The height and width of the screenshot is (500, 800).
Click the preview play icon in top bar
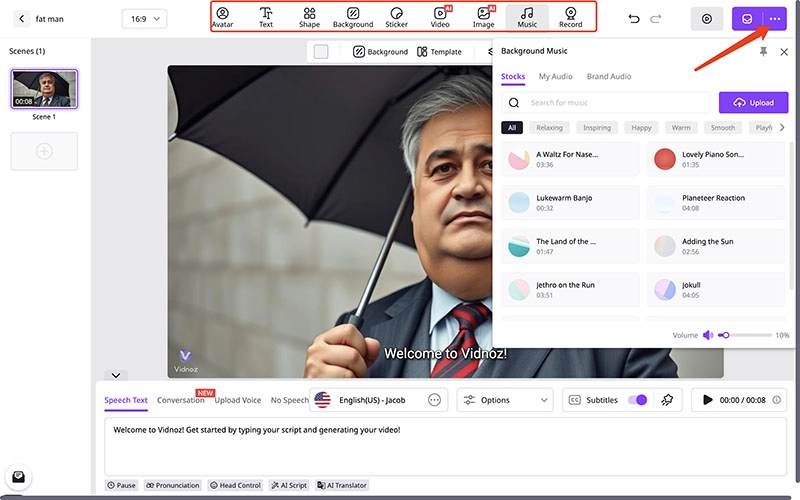pos(707,19)
